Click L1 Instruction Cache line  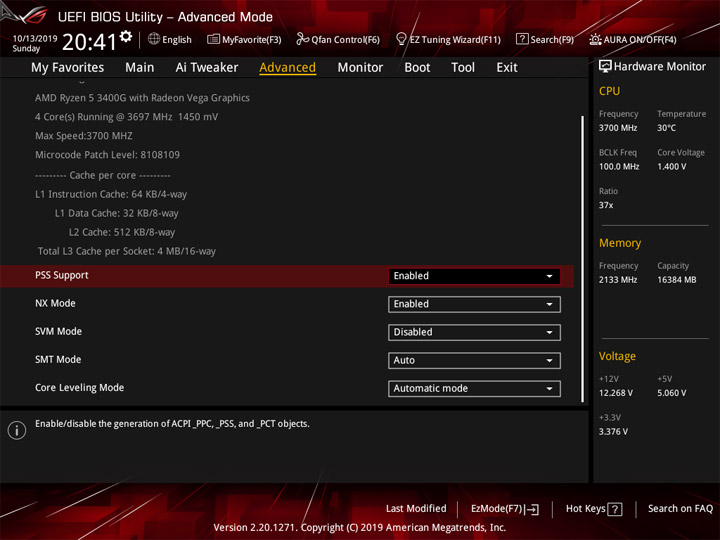pyautogui.click(x=111, y=194)
